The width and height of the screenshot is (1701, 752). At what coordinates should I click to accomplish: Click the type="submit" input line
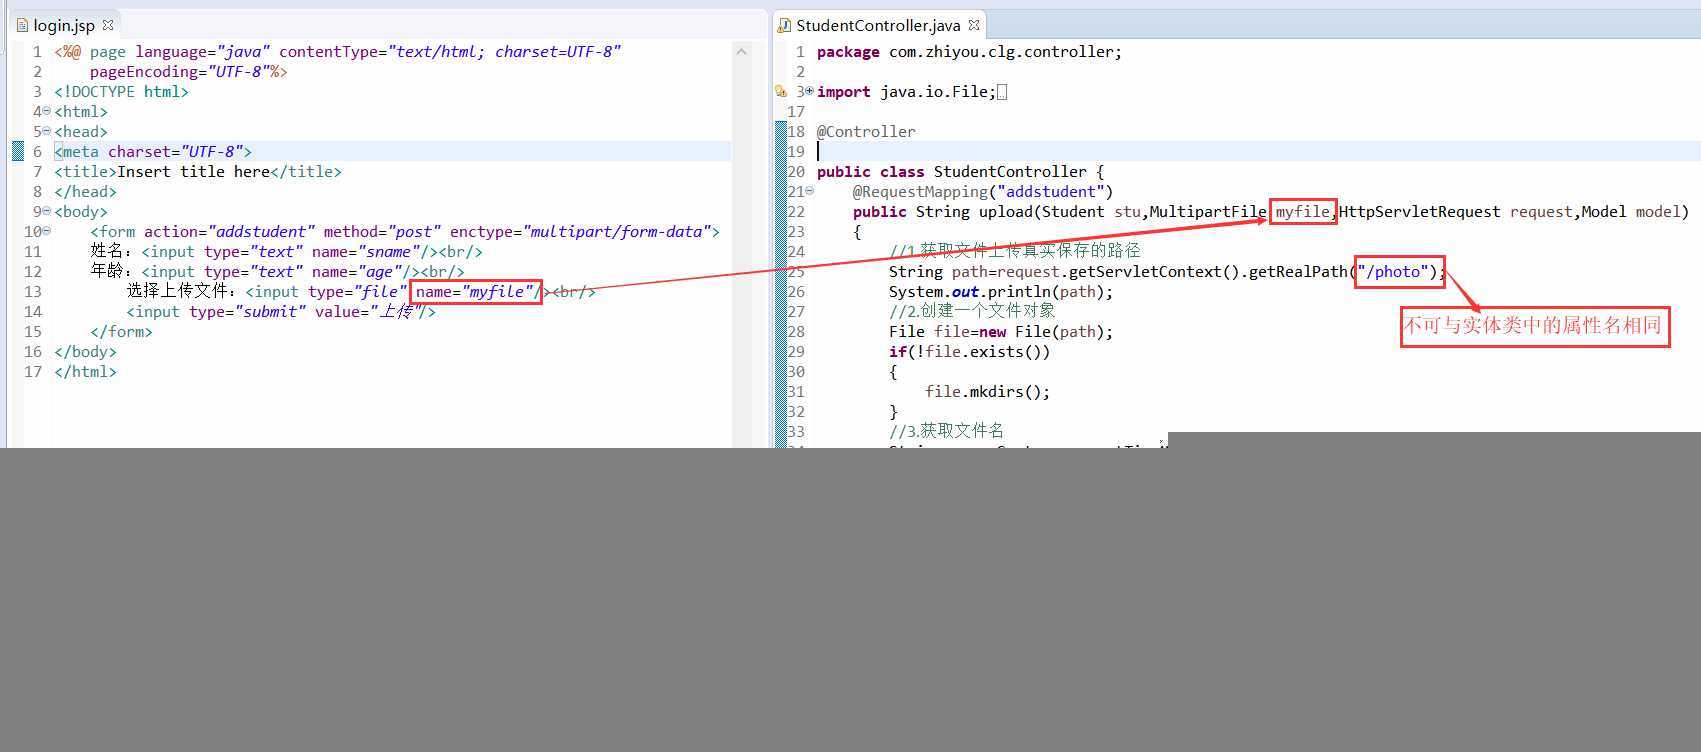click(281, 312)
